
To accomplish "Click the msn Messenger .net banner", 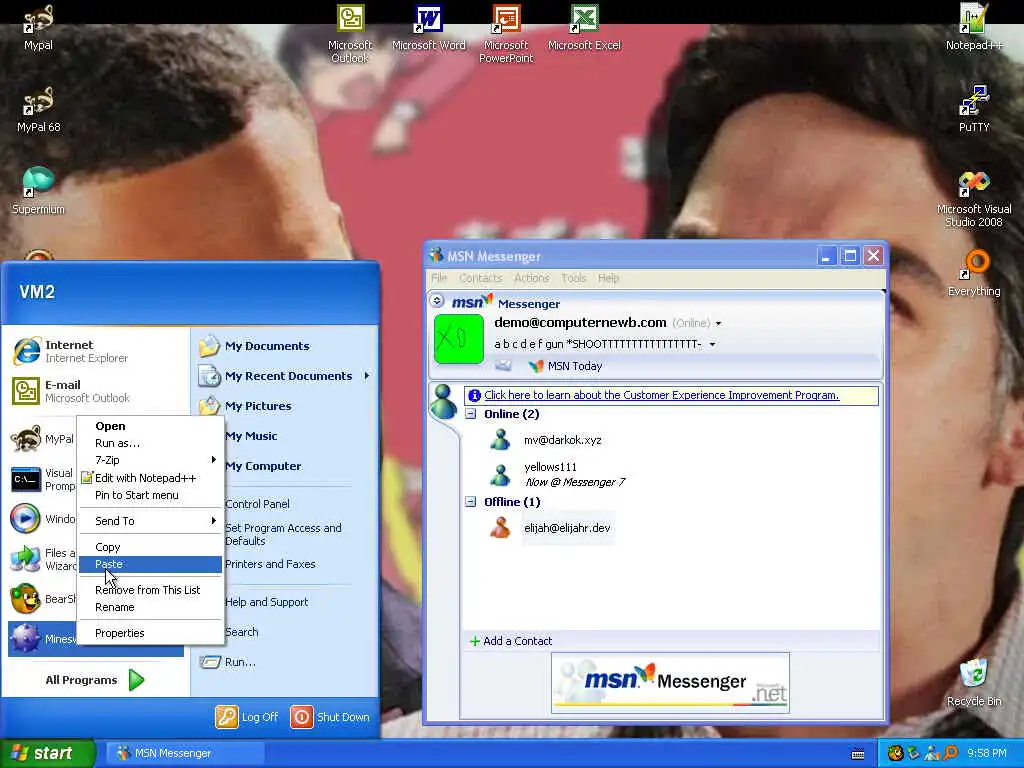I will (670, 682).
